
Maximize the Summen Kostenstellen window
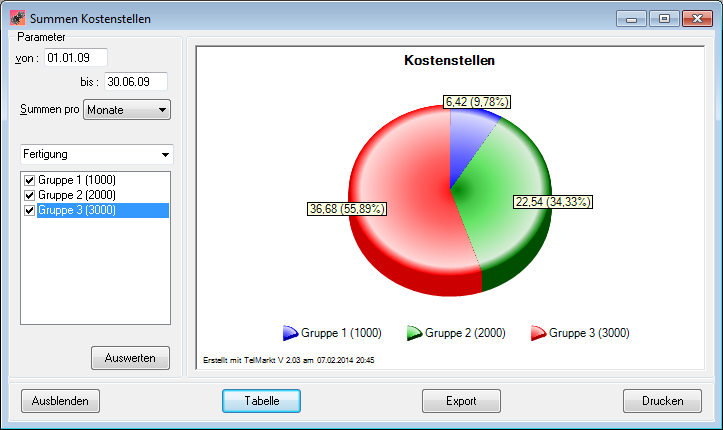[662, 17]
